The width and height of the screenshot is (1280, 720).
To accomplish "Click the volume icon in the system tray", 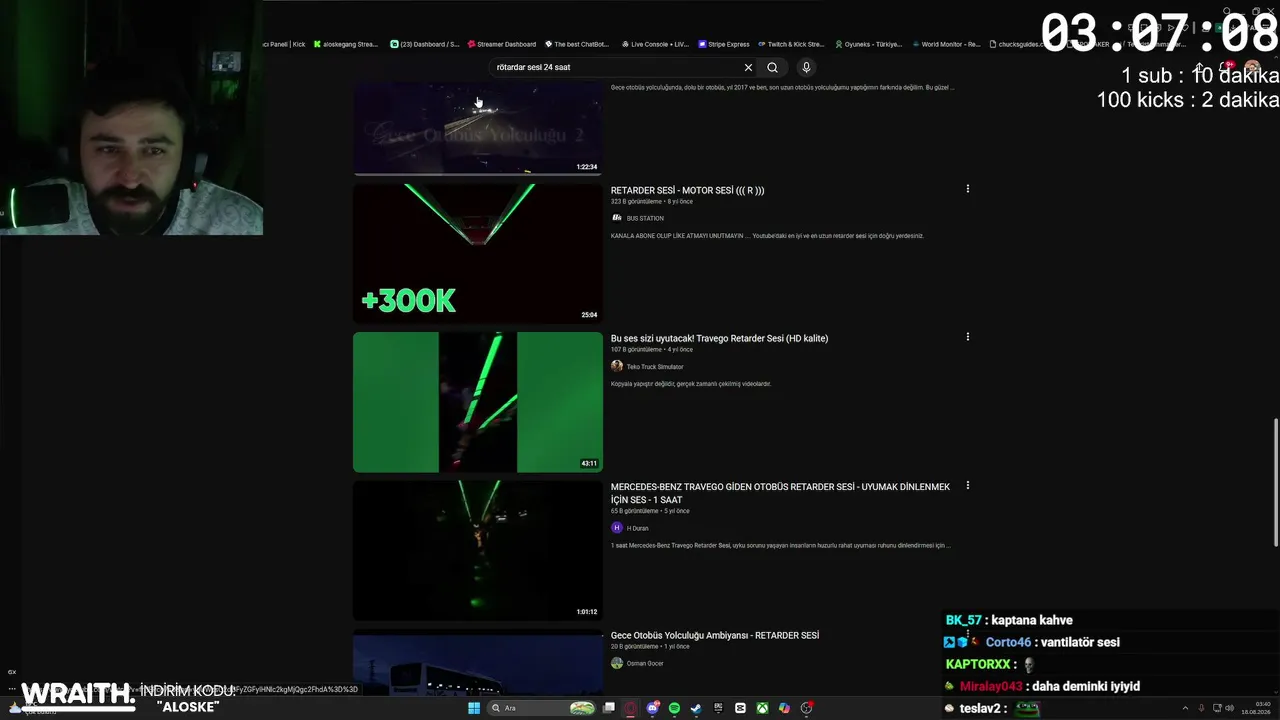I will [x=1230, y=708].
